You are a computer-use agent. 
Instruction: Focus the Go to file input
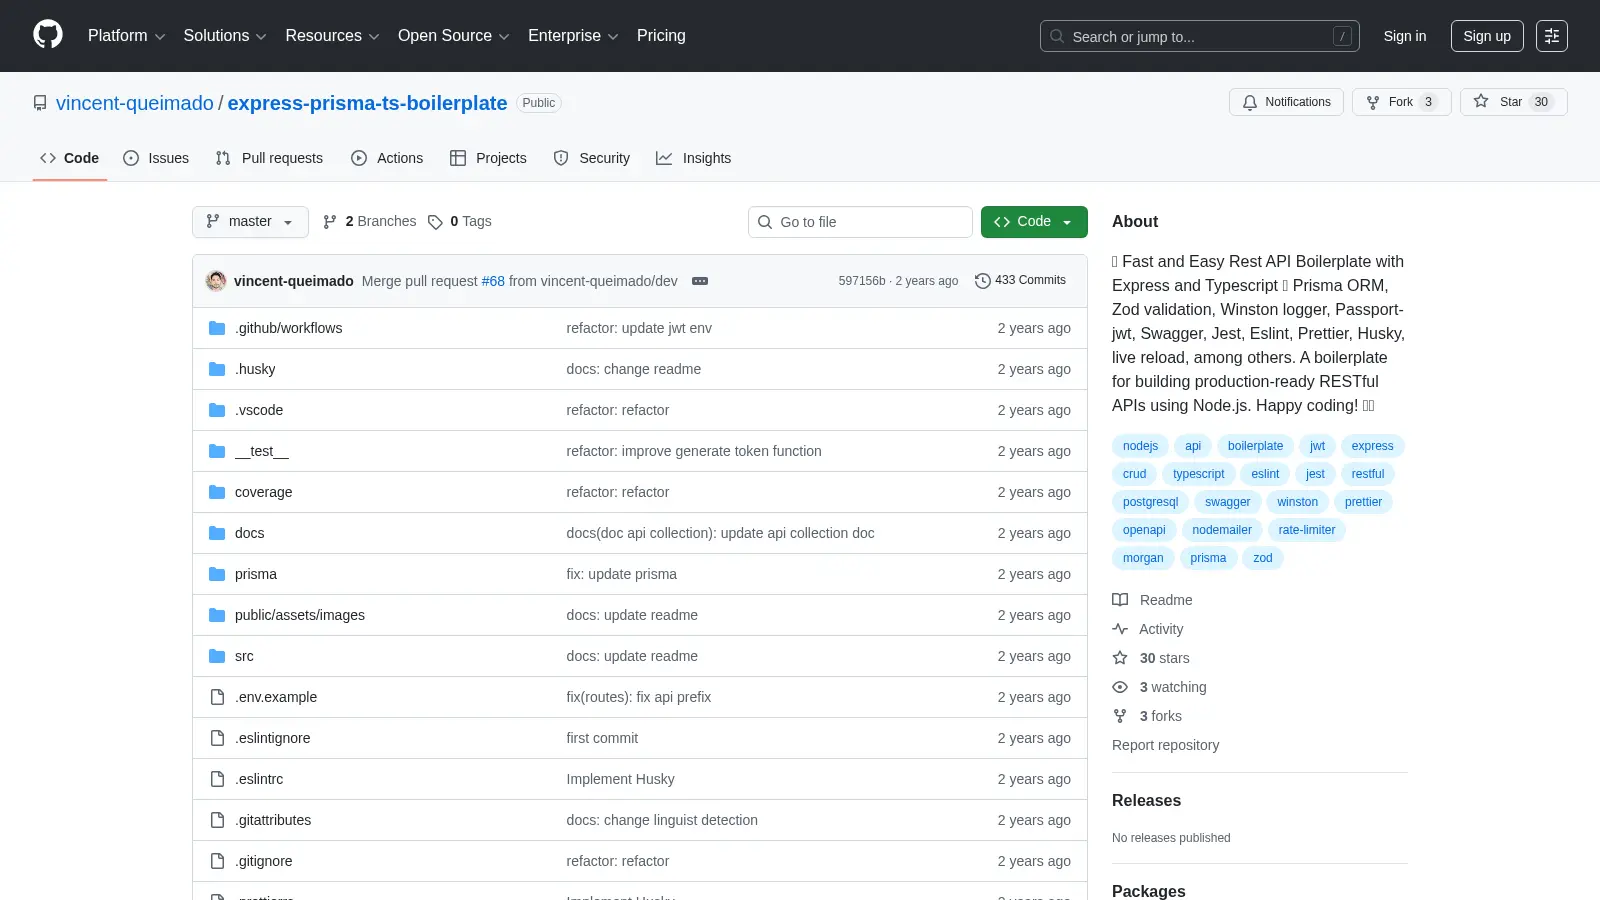(860, 222)
